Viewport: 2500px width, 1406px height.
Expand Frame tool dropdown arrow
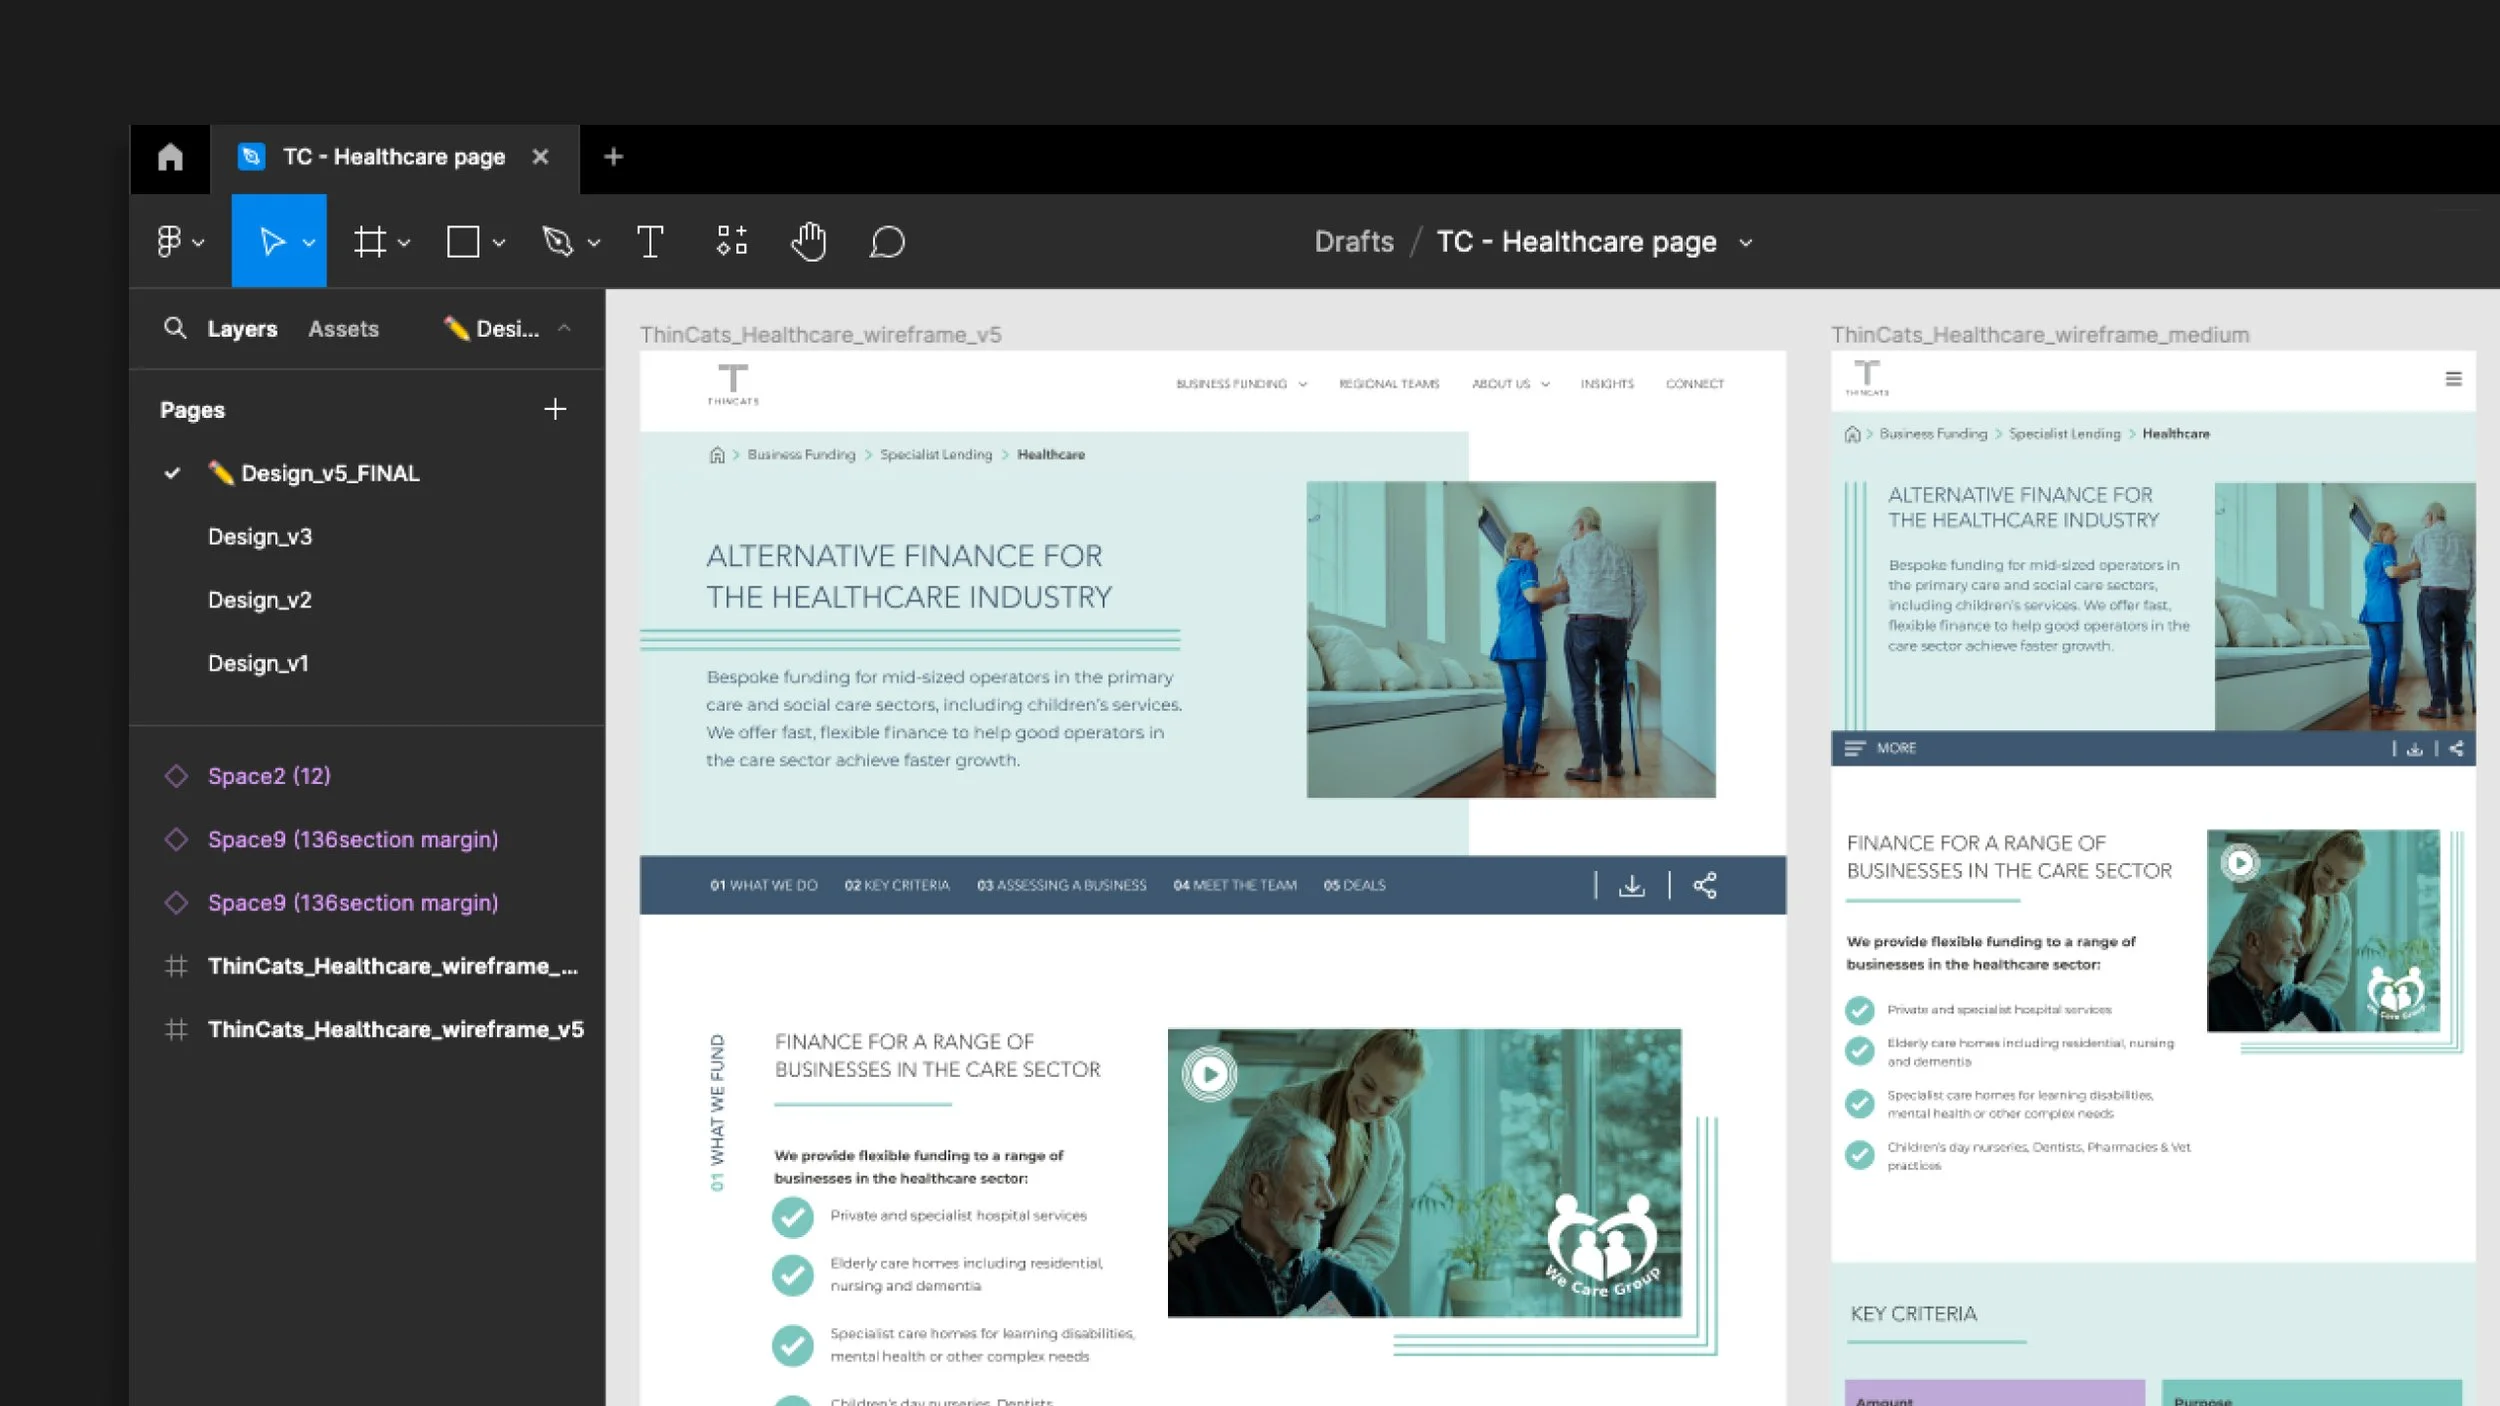point(404,243)
